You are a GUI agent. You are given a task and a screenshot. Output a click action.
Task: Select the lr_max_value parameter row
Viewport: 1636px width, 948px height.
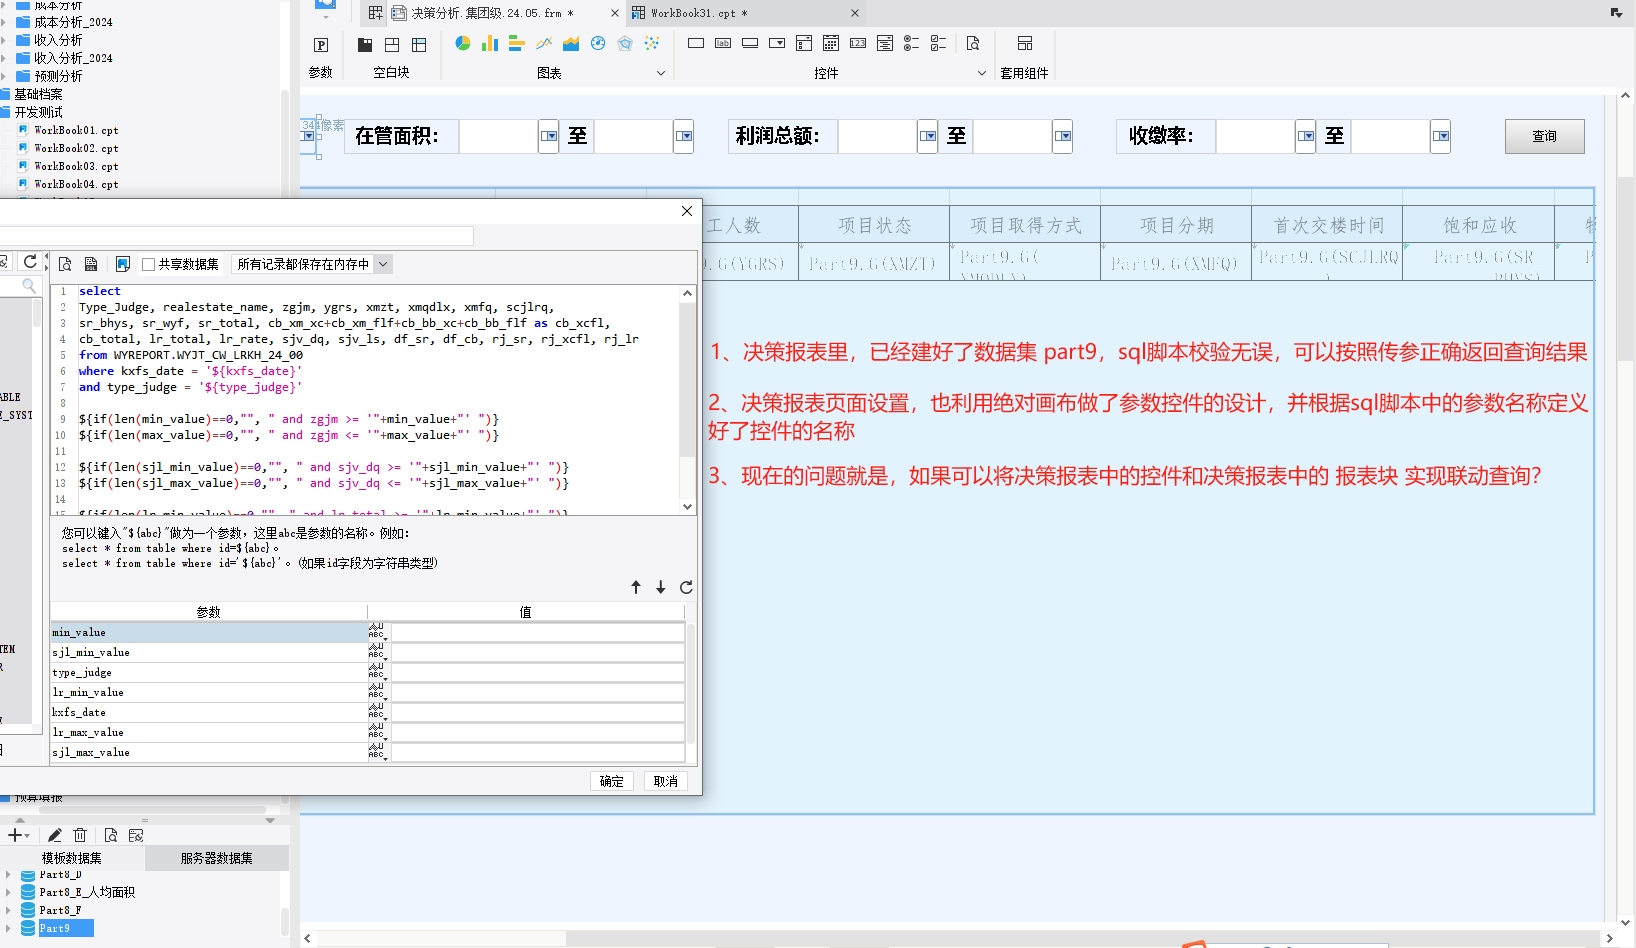coord(209,732)
